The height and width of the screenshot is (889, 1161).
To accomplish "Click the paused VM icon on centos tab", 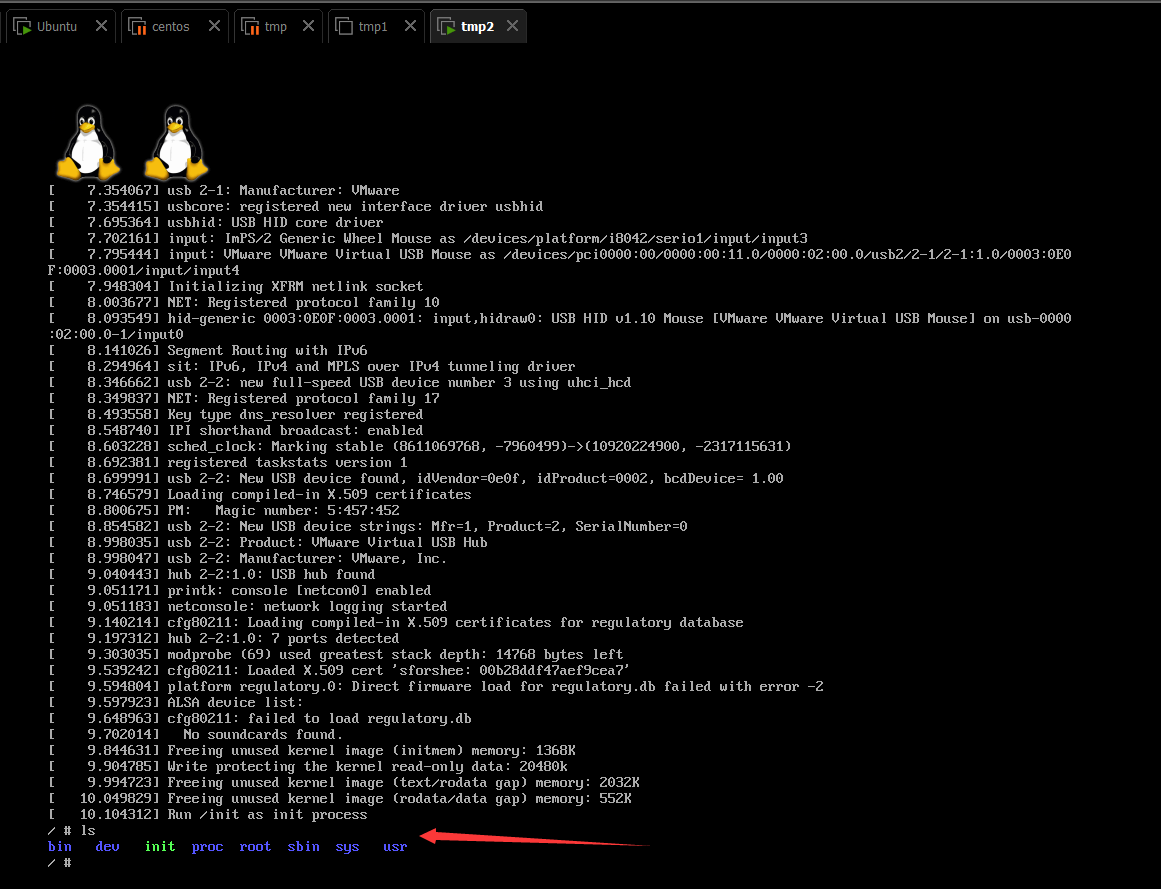I will tap(136, 27).
